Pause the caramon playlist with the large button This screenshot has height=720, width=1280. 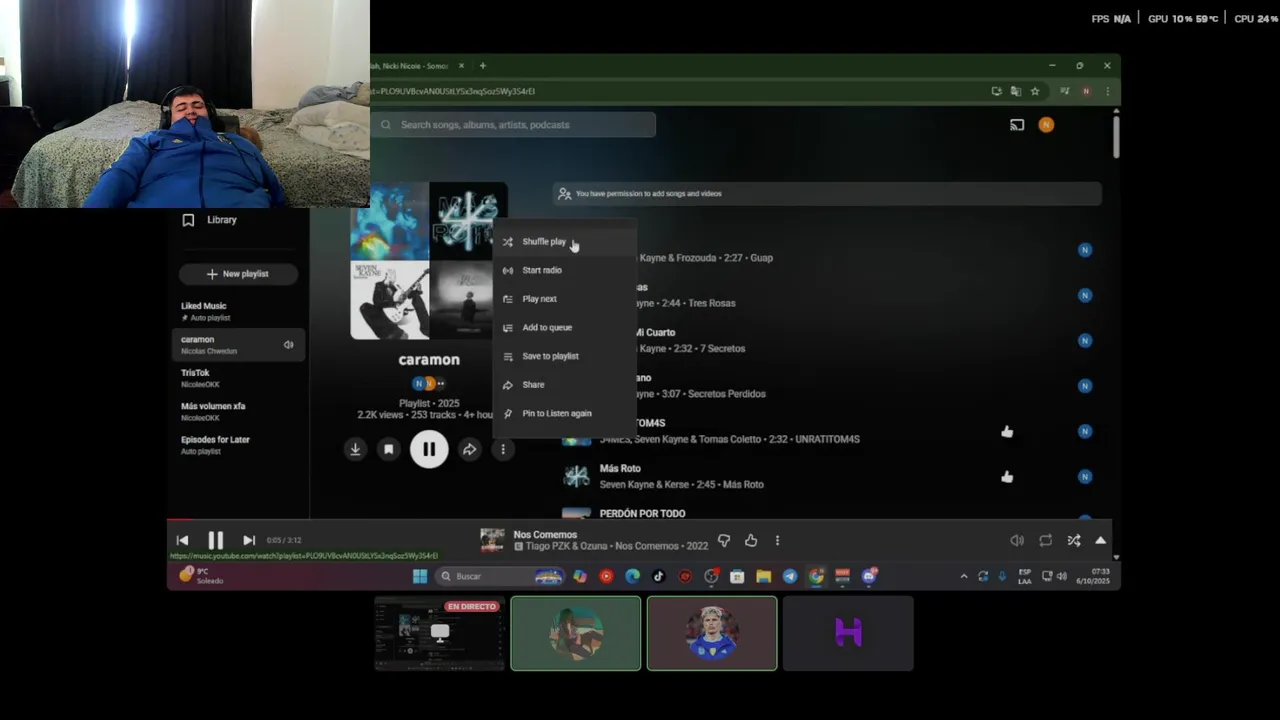[x=429, y=449]
